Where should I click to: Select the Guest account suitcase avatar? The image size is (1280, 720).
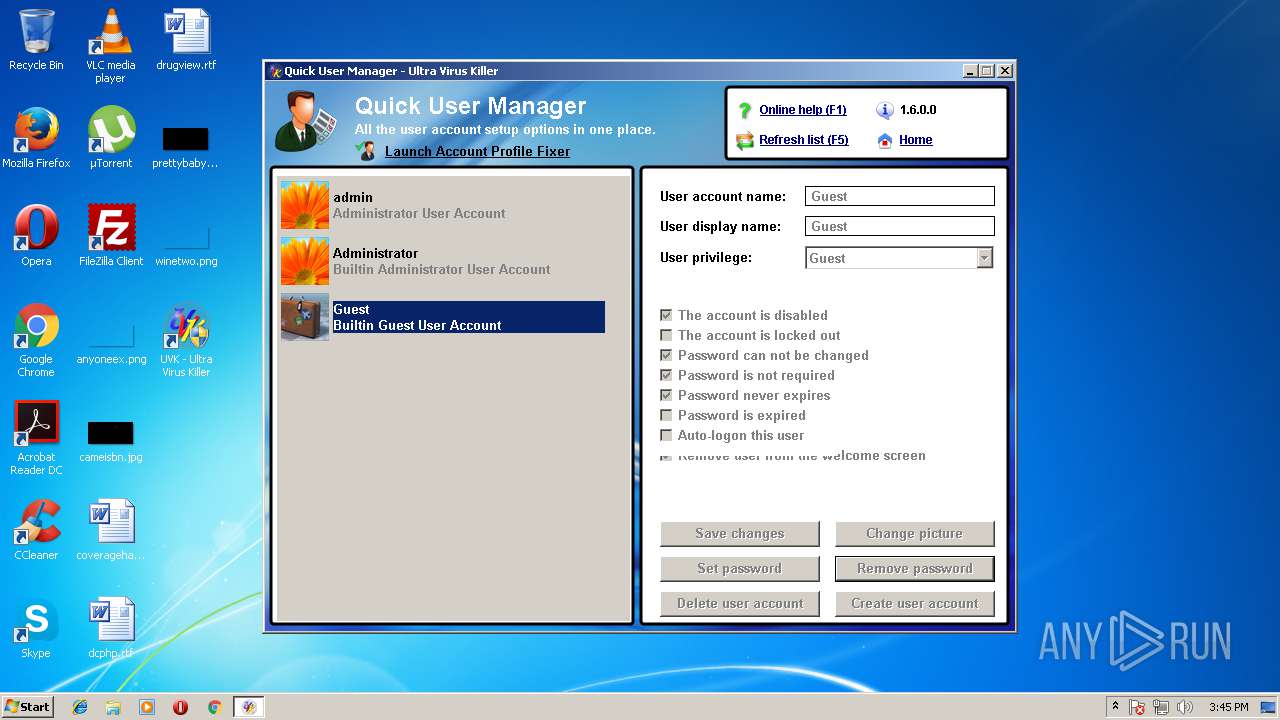pos(305,317)
